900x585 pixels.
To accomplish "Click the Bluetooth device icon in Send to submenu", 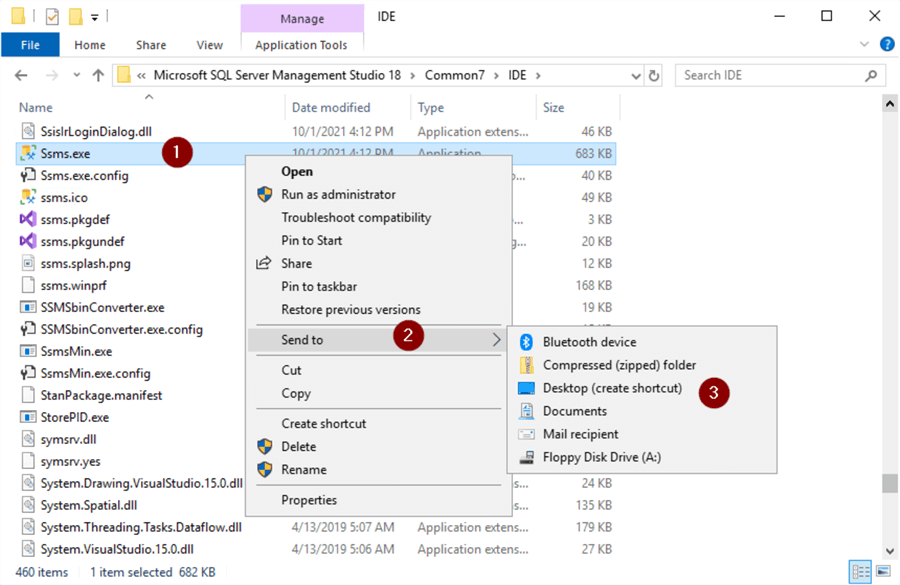I will point(526,342).
